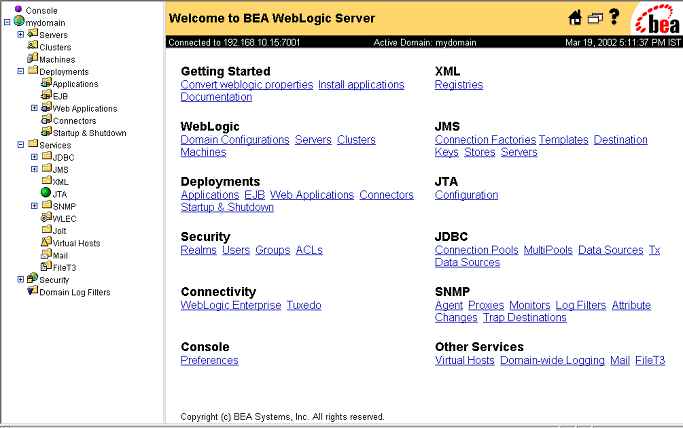This screenshot has width=683, height=428.
Task: Click the green JTA ball icon
Action: [46, 192]
